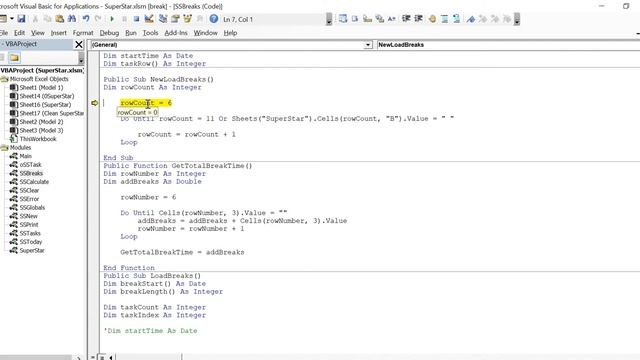Open the Properties Window icon
The height and width of the screenshot is (360, 640).
(x=176, y=19)
